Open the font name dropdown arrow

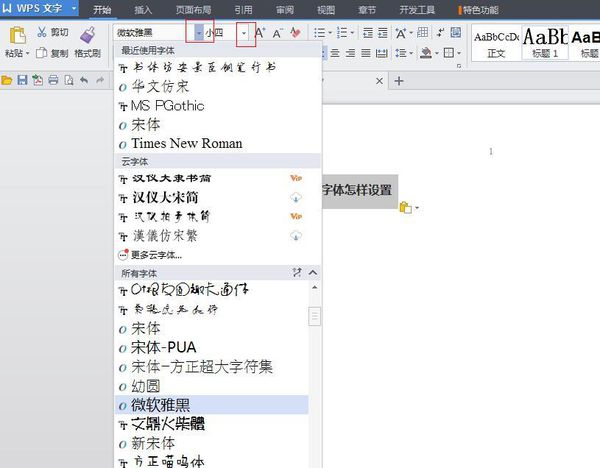point(199,33)
